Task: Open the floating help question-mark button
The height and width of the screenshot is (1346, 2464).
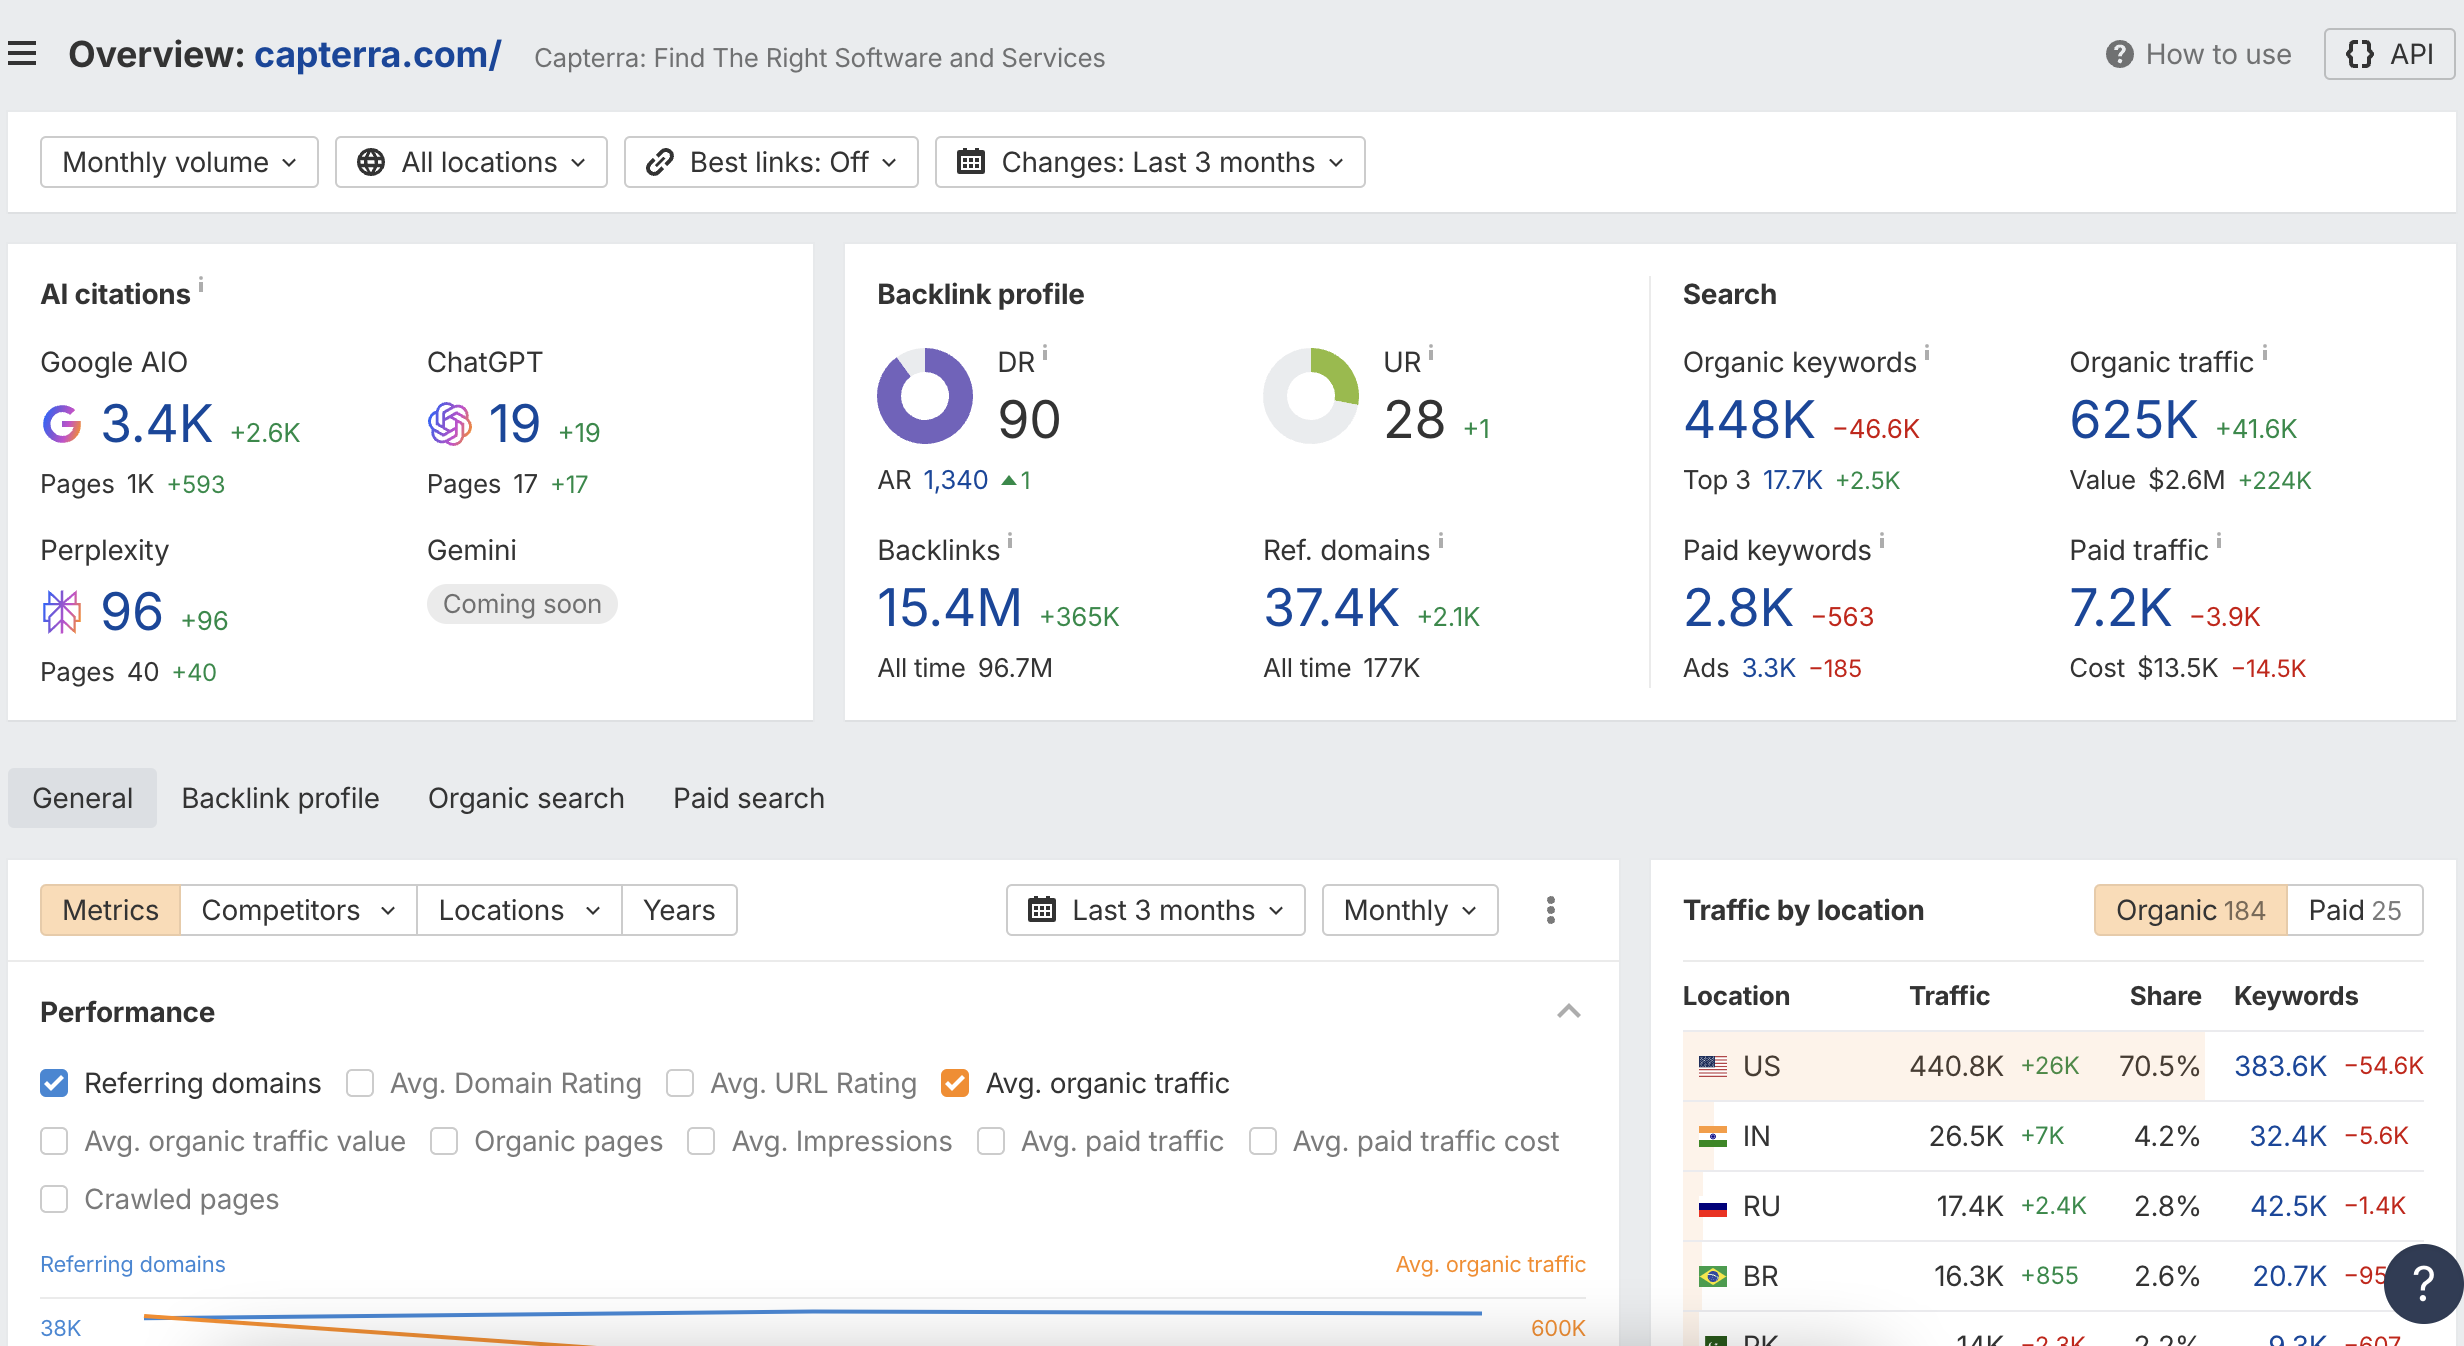Action: click(x=2423, y=1283)
